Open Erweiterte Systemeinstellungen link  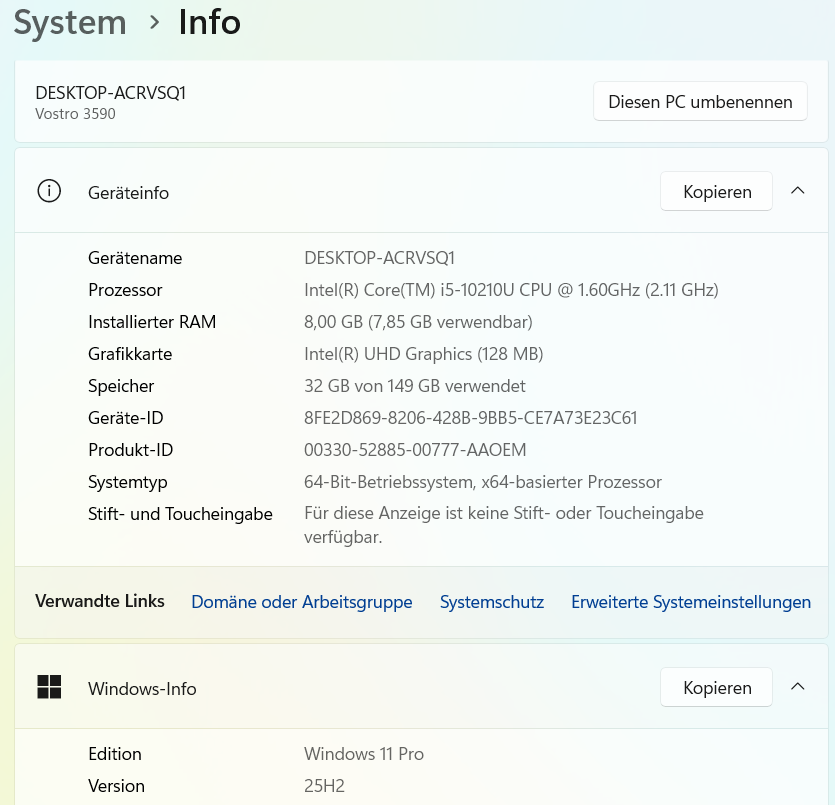(x=691, y=602)
